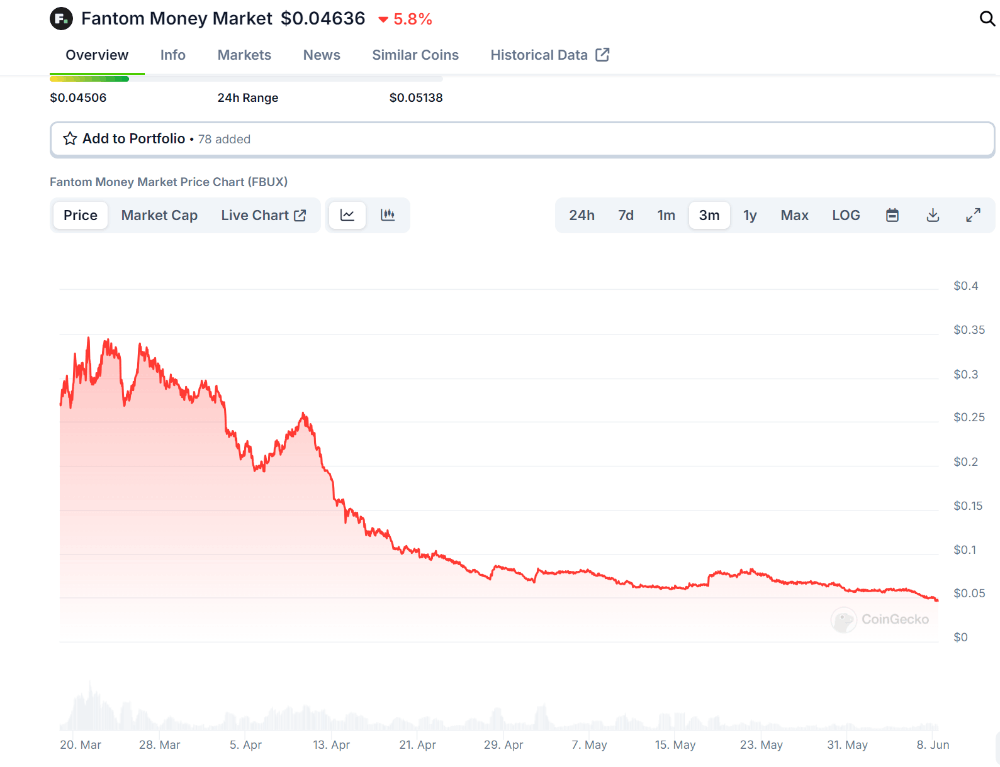
Task: Click the 24h low value $0.04506
Action: click(78, 98)
